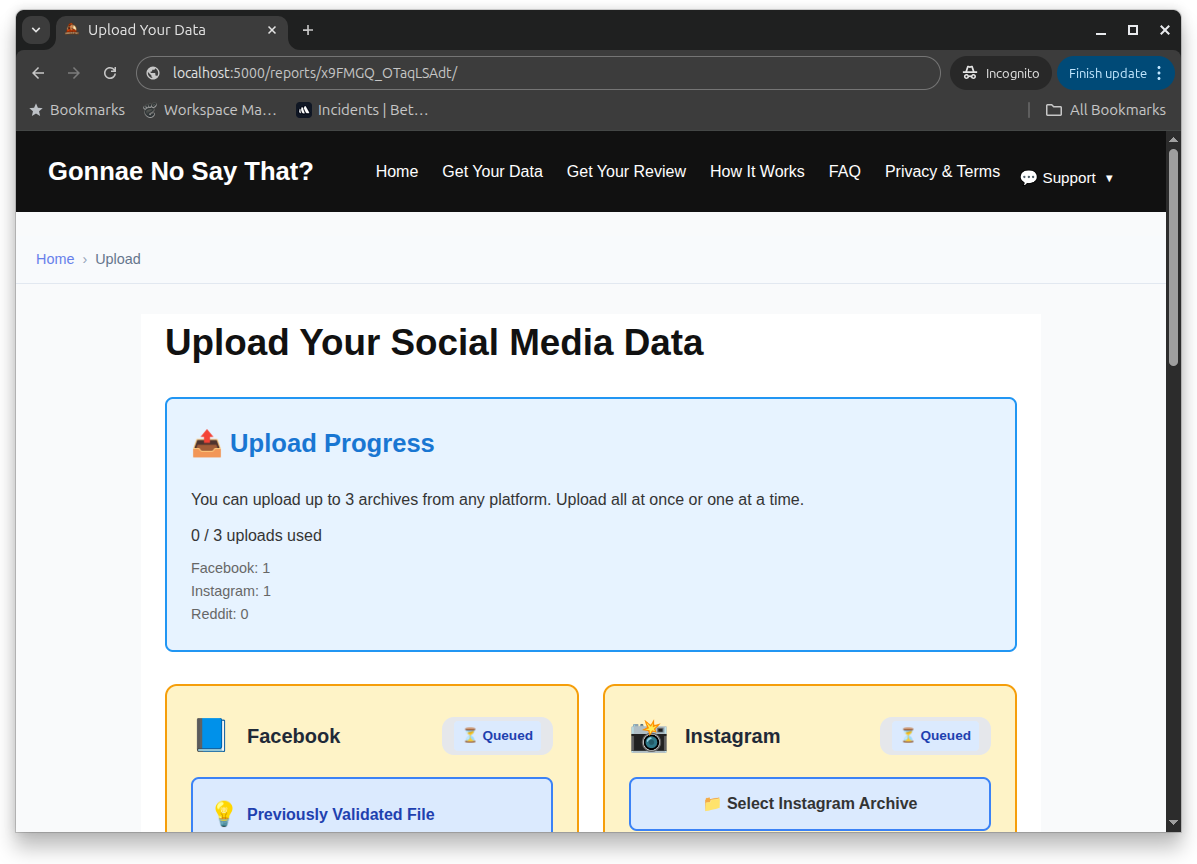Minimize the browser window
This screenshot has width=1197, height=864.
click(1101, 30)
